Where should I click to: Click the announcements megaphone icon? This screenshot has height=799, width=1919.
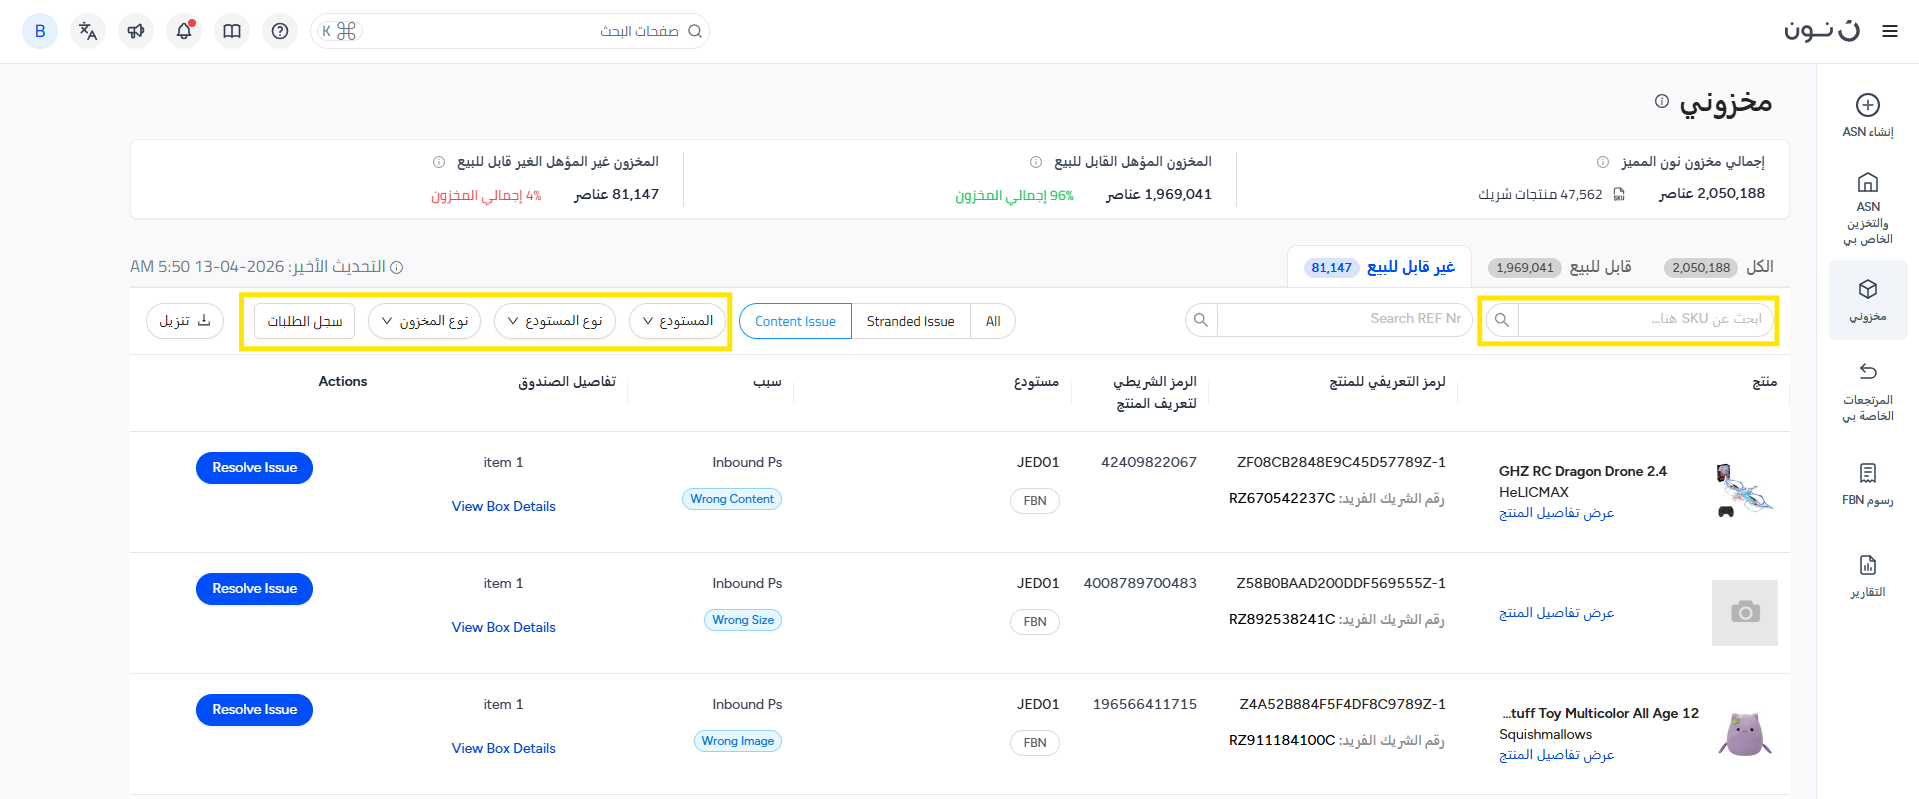[136, 31]
